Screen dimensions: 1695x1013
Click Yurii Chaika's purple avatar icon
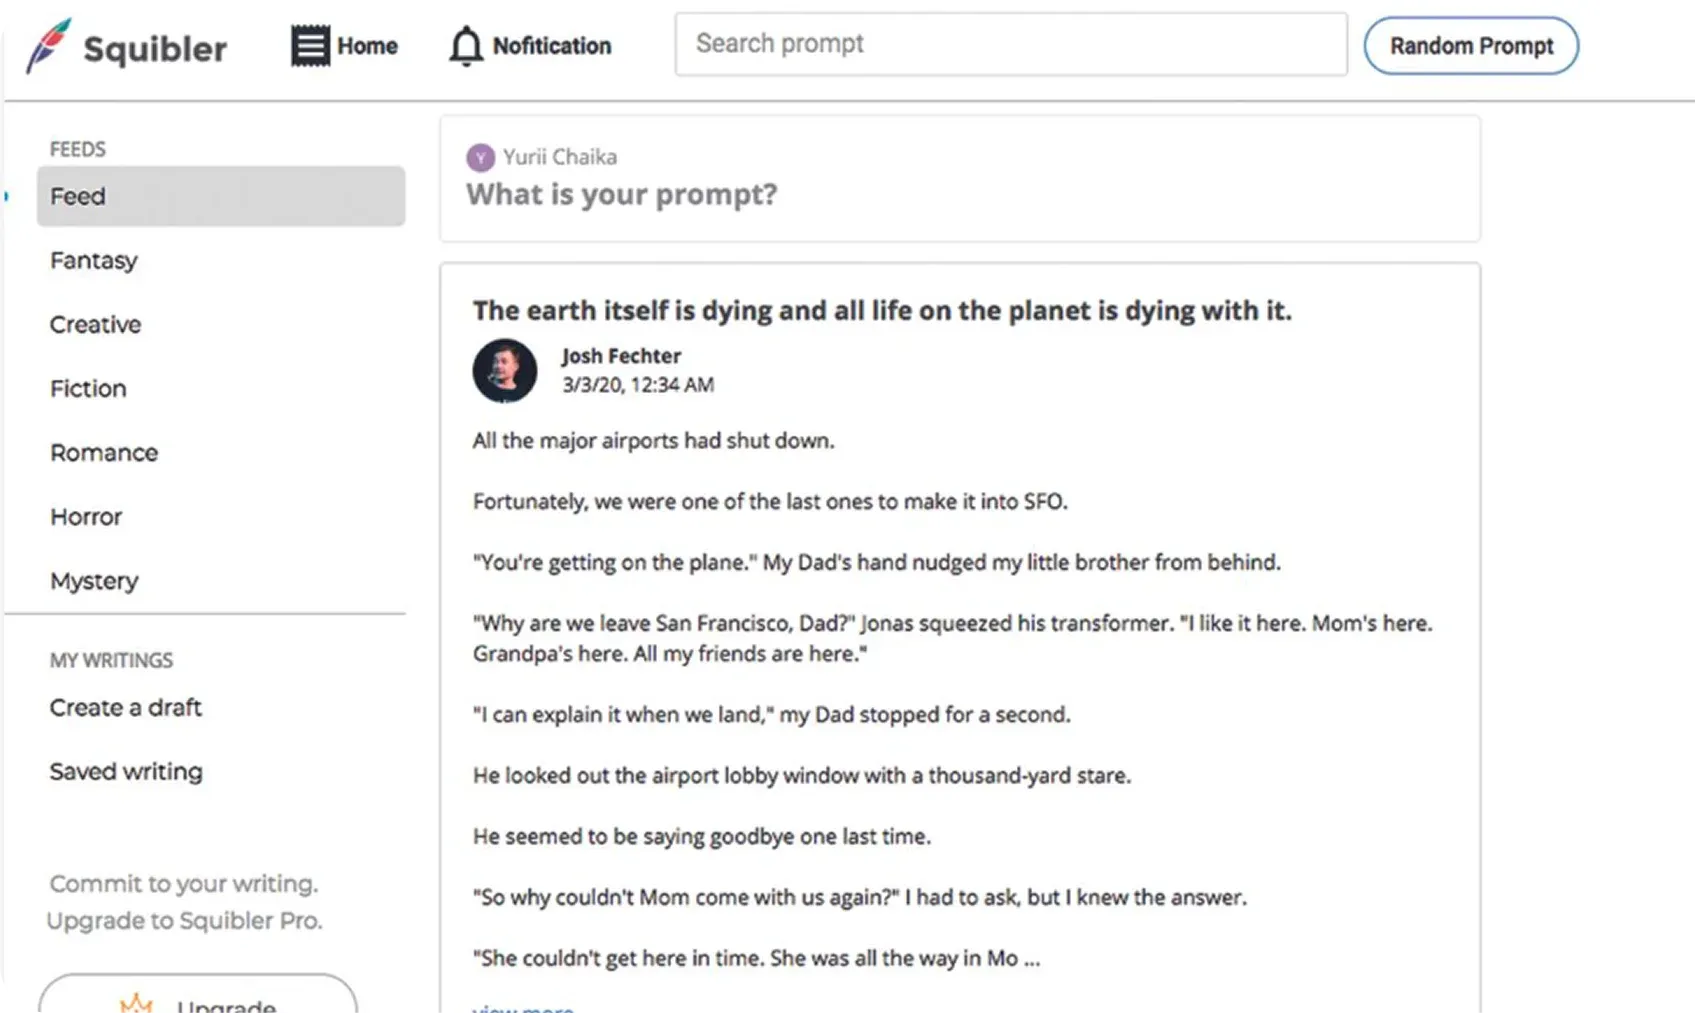point(481,158)
